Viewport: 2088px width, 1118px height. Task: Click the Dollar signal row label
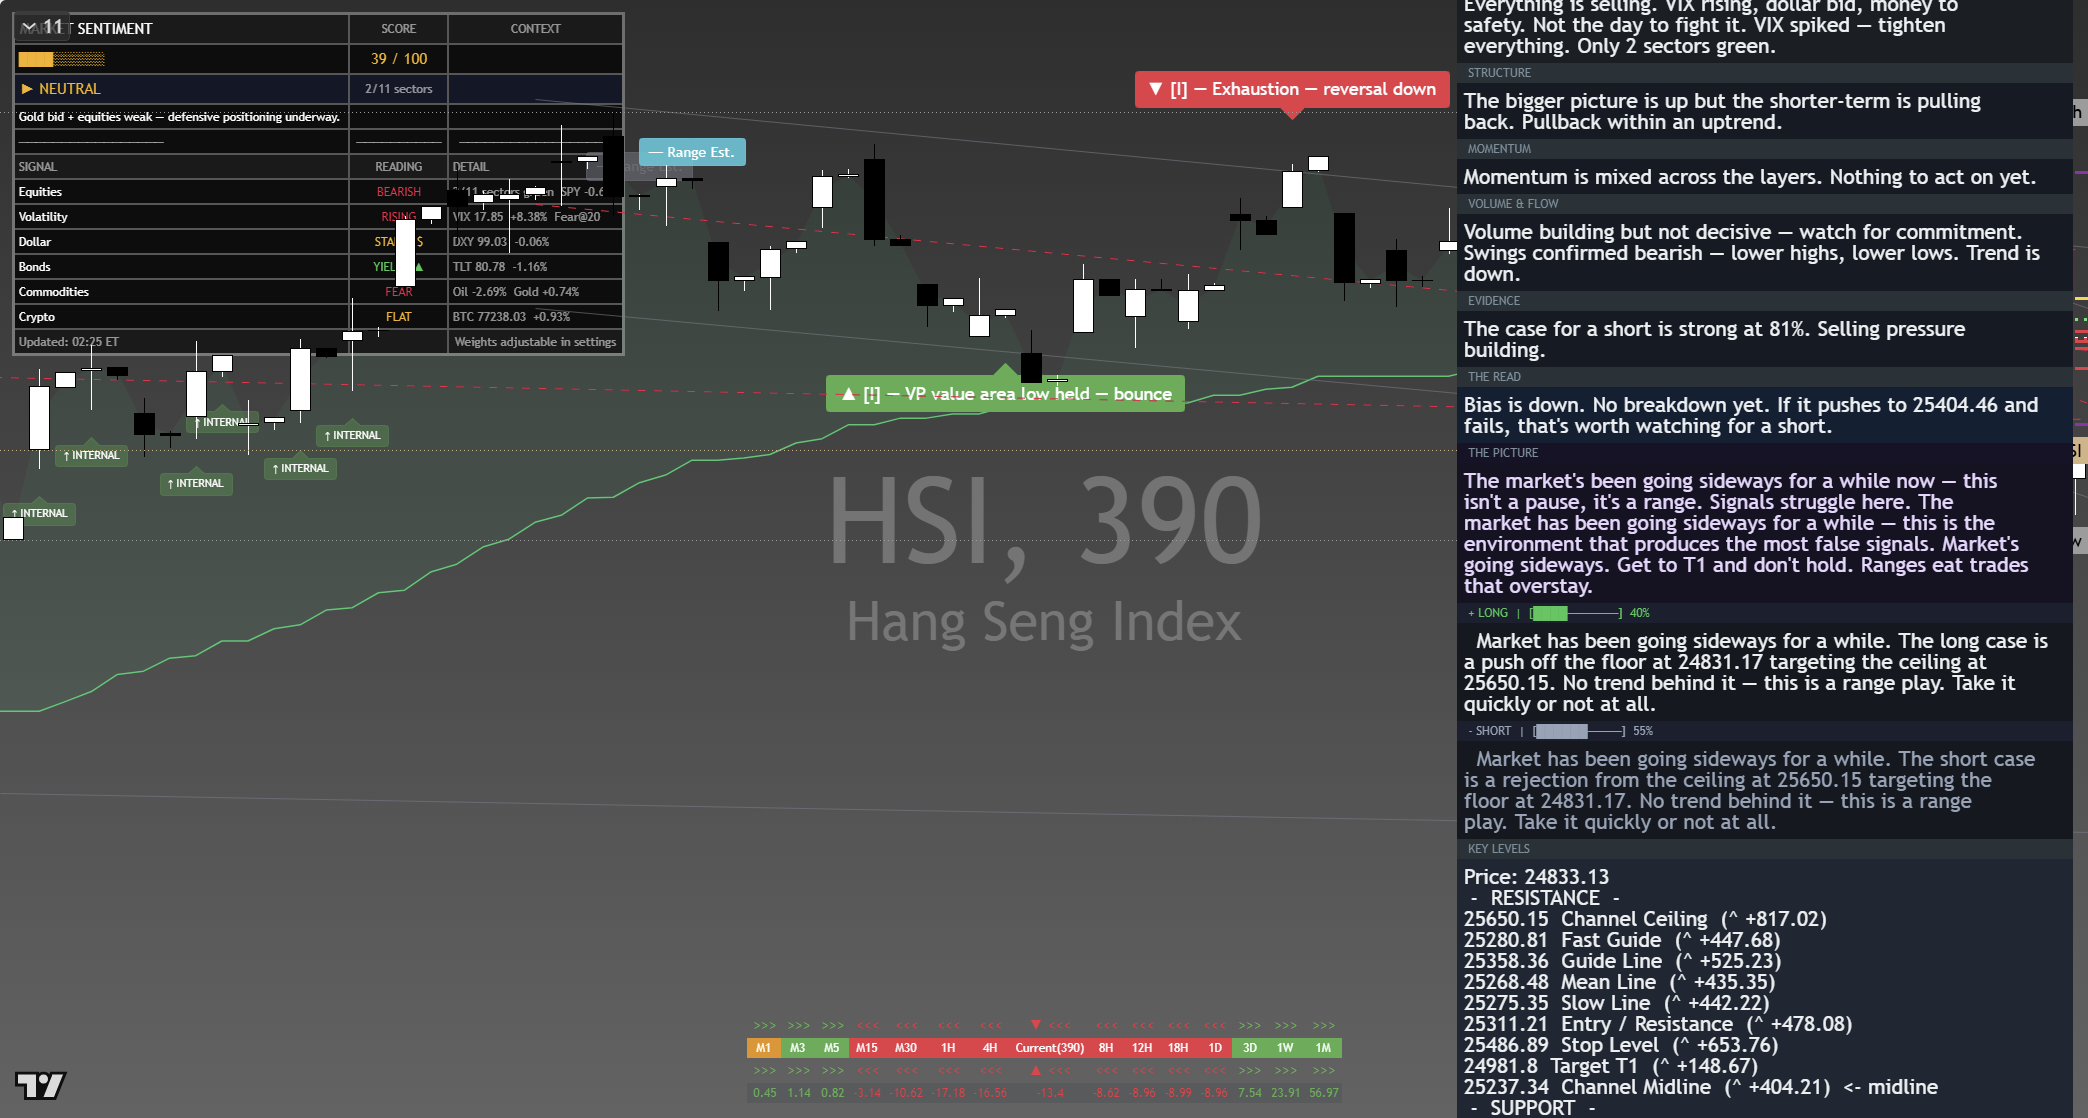34,242
